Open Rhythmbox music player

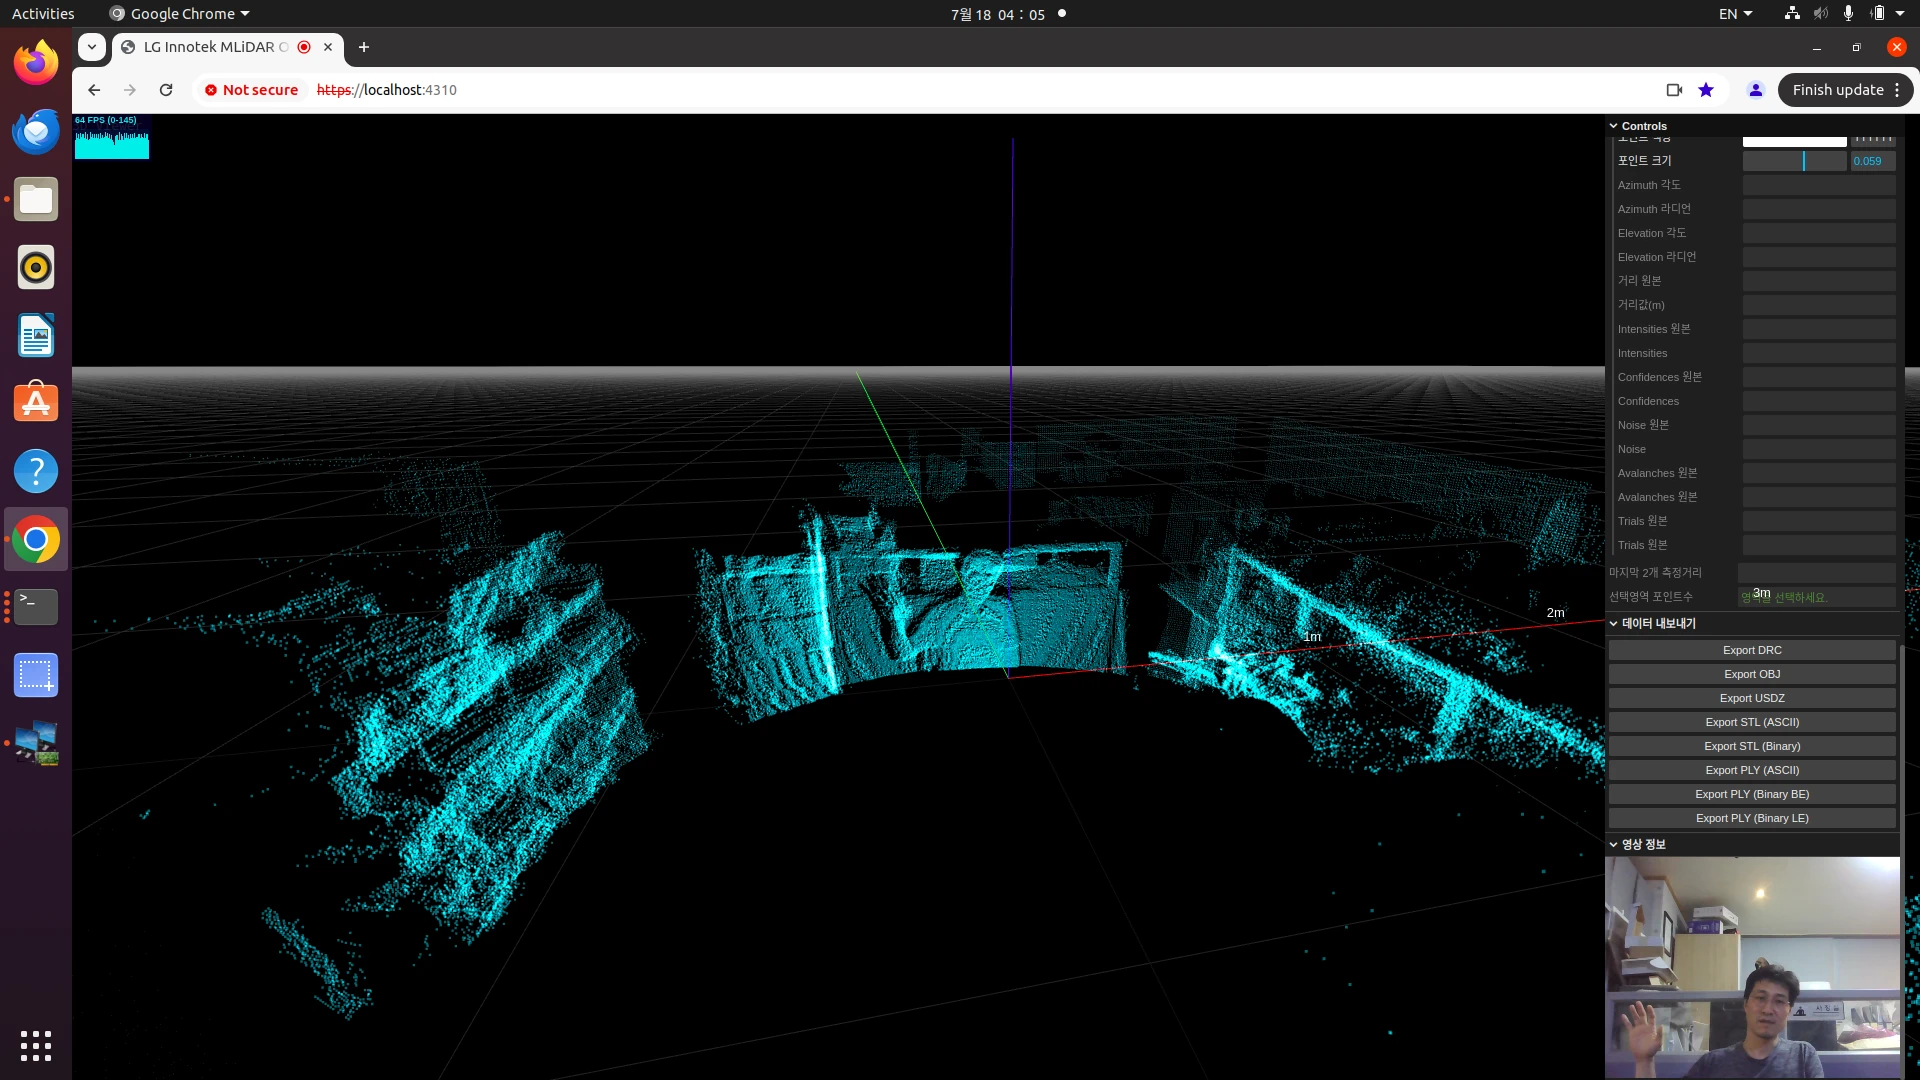[36, 267]
